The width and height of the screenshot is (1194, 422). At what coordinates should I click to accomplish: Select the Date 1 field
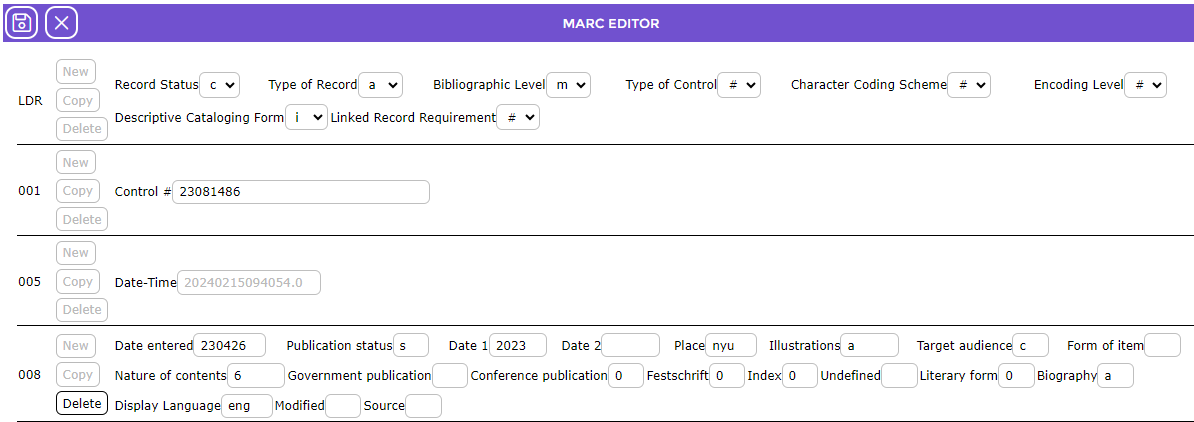[x=518, y=345]
